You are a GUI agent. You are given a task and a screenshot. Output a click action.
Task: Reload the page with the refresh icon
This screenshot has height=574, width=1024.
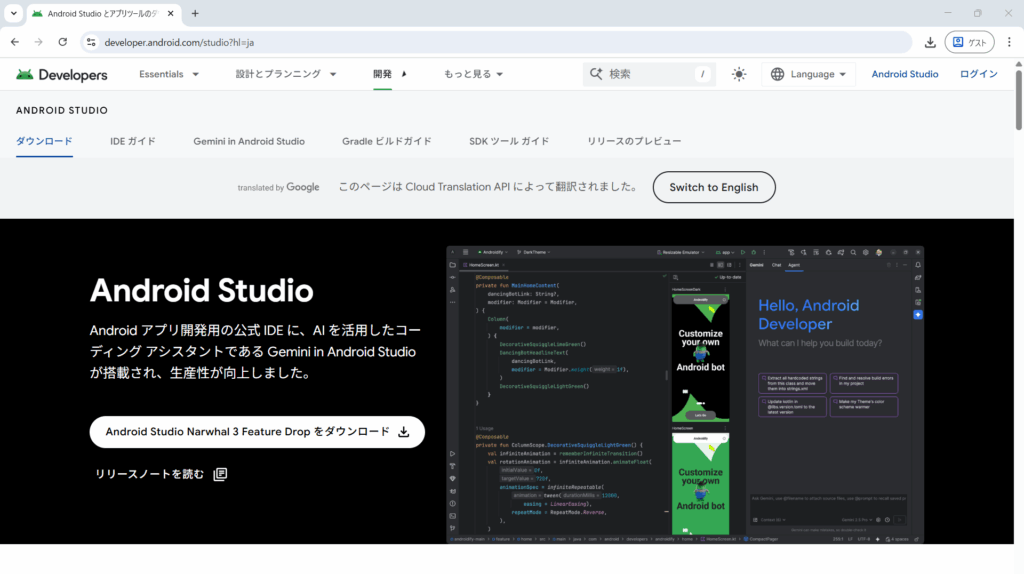pos(63,42)
